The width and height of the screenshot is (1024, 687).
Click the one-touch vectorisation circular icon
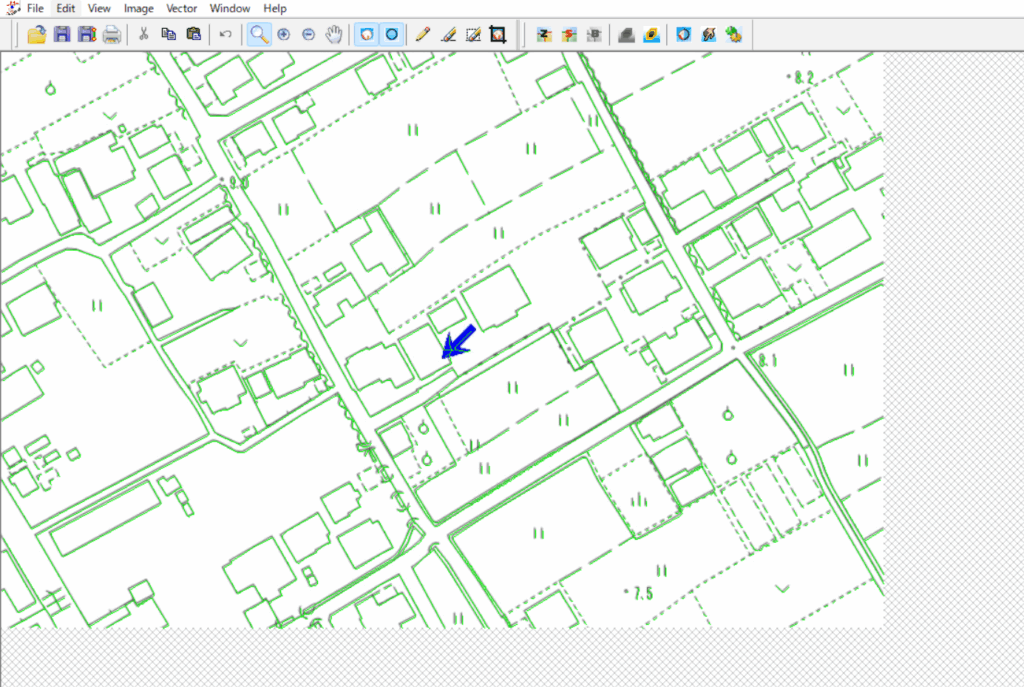pos(683,35)
